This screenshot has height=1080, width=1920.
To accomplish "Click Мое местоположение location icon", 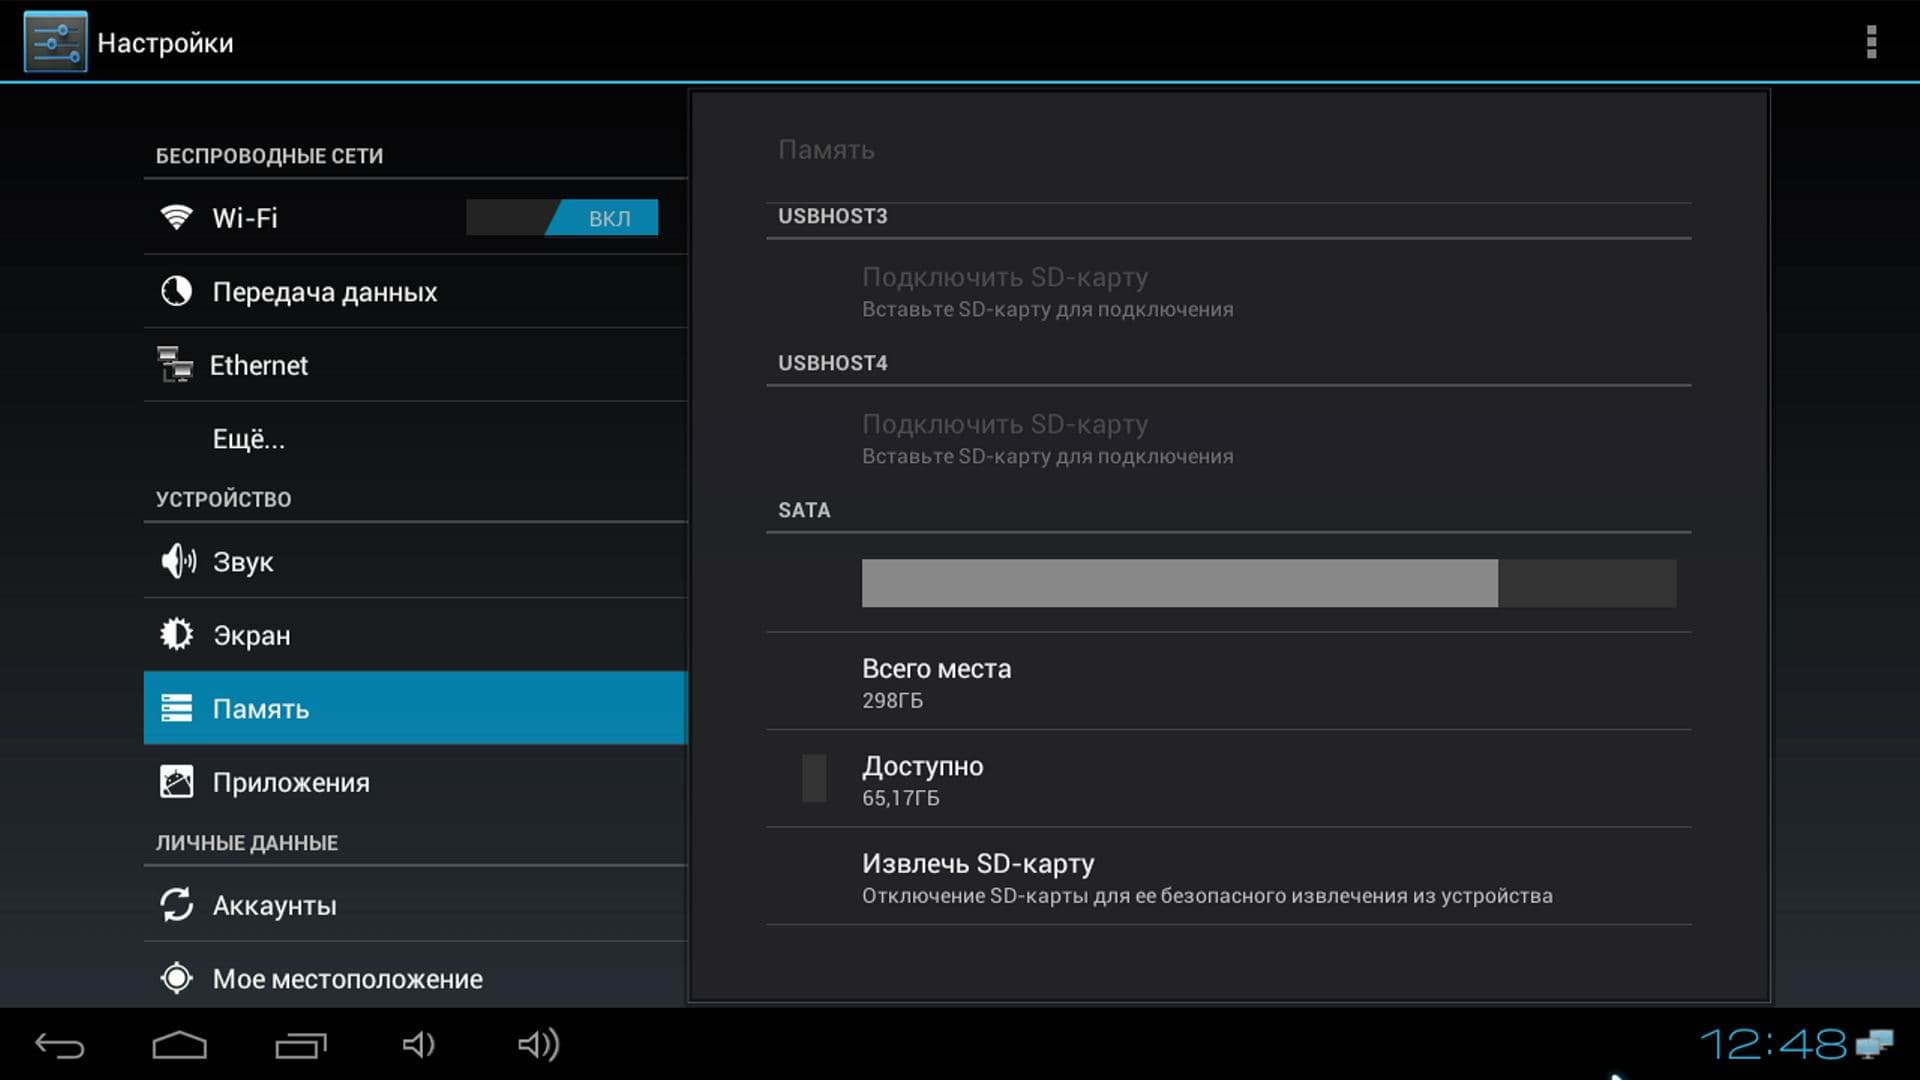I will click(176, 978).
